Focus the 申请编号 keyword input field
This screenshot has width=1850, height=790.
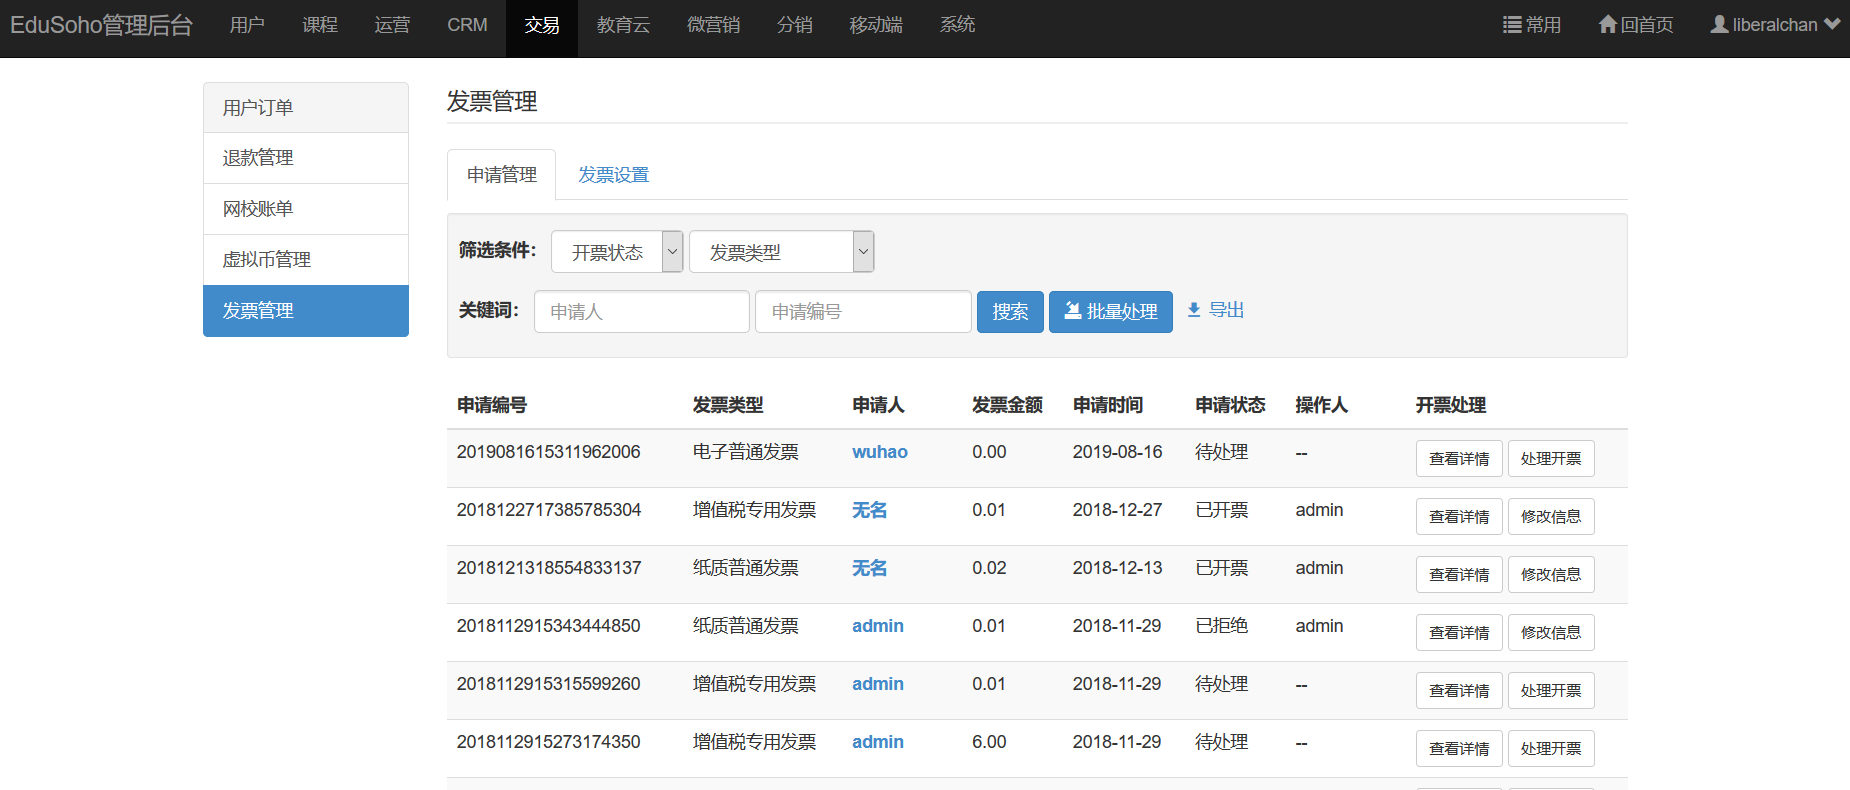point(862,312)
